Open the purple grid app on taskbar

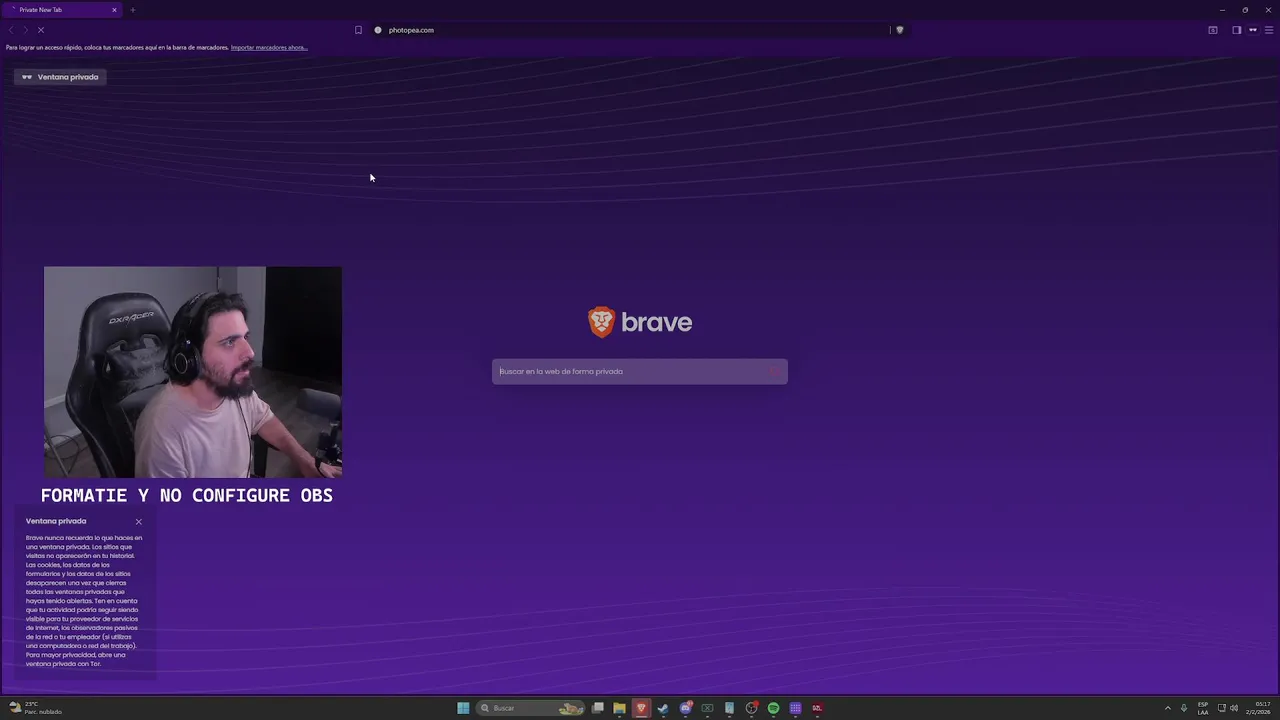coord(795,708)
